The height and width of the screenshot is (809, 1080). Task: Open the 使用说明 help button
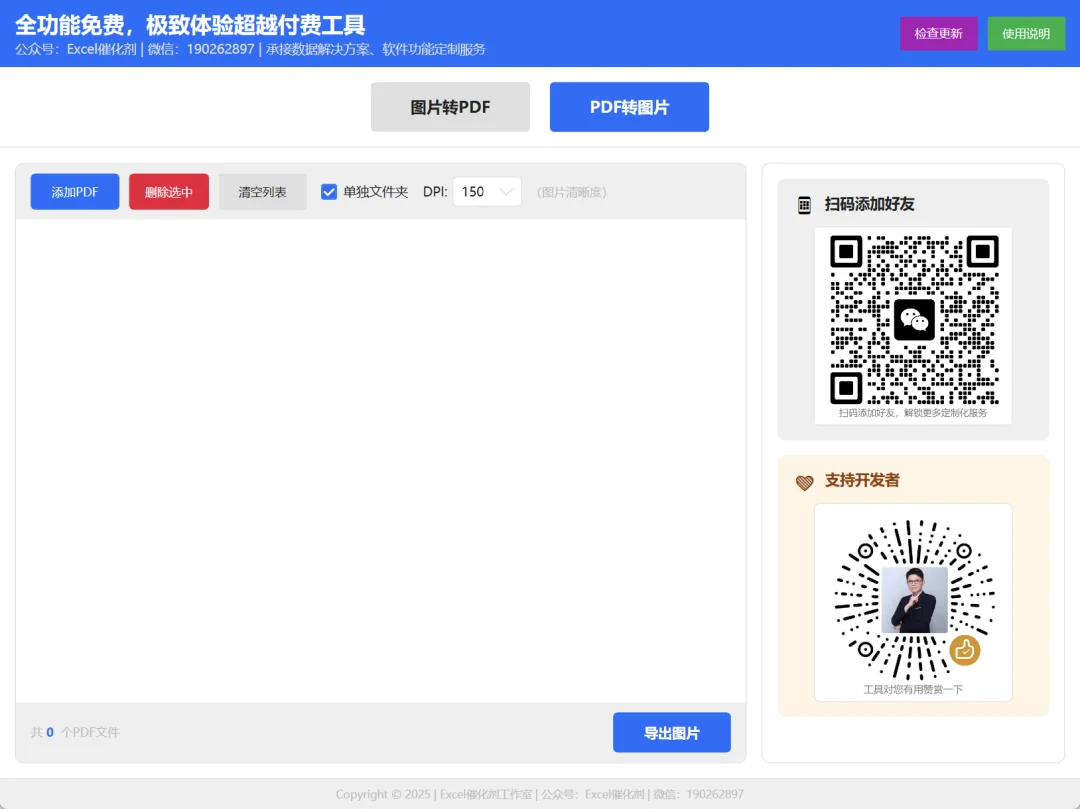[1026, 34]
